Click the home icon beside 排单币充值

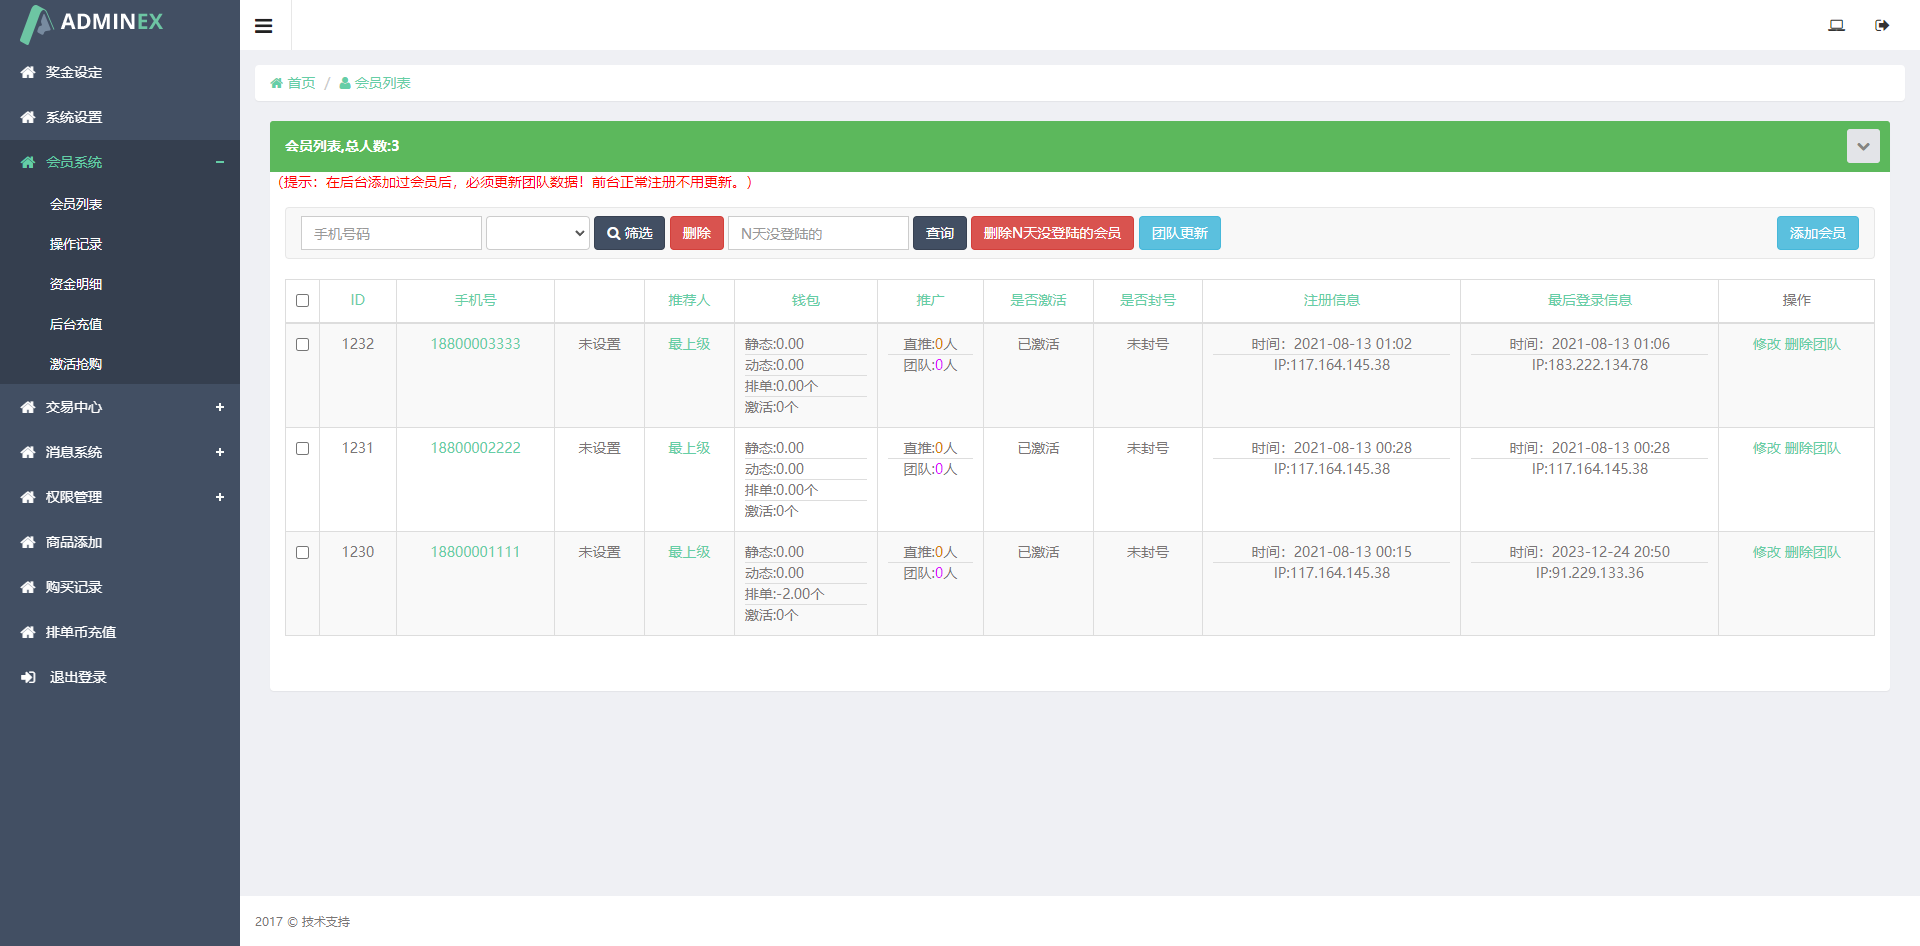click(x=28, y=632)
